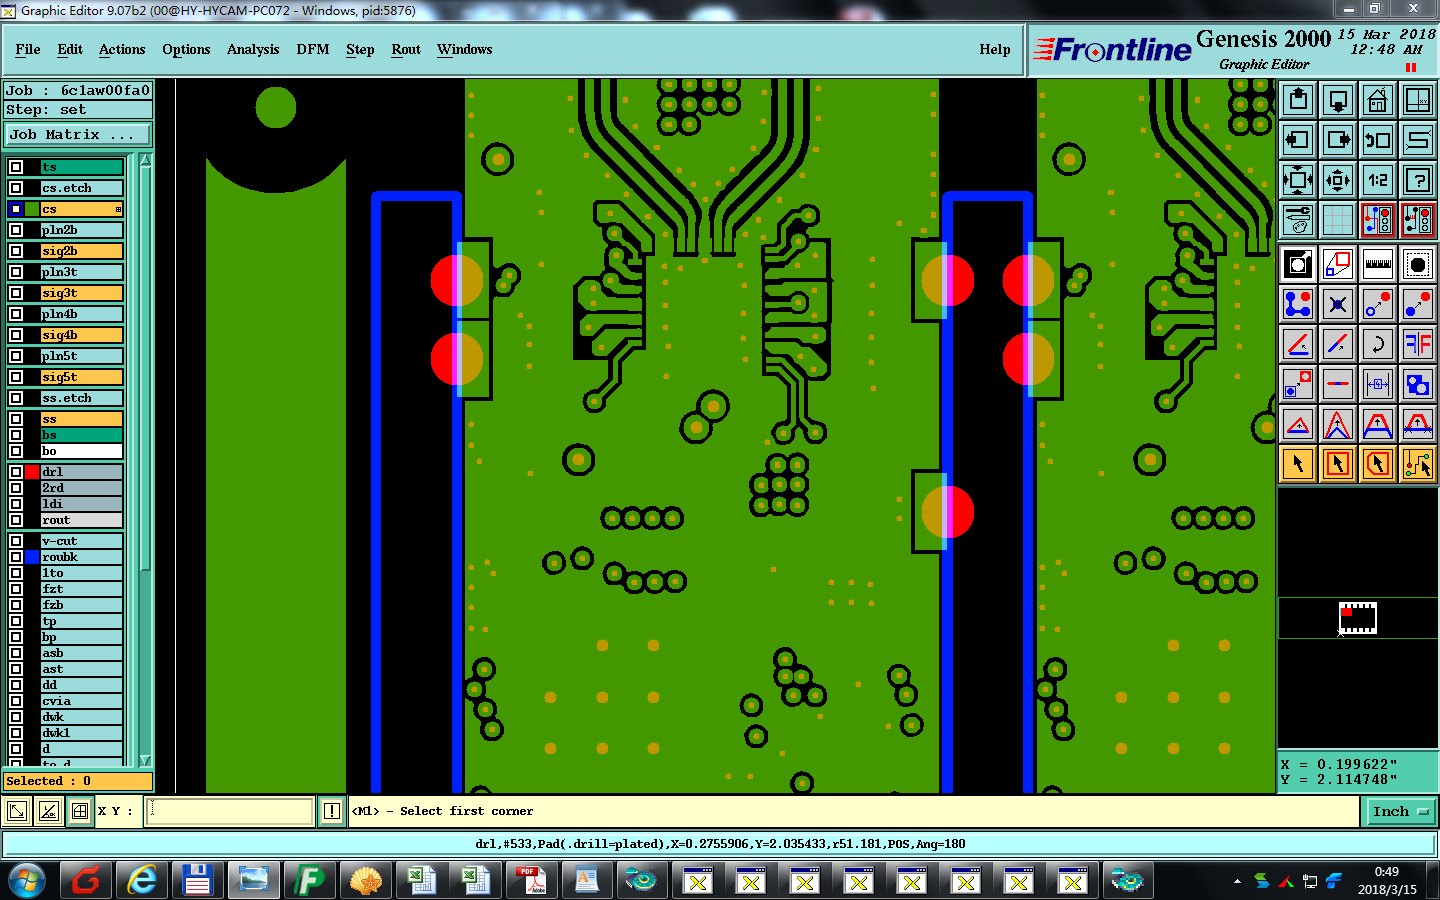Screen dimensions: 1440x900
Task: Open the Inch units dropdown
Action: tap(1401, 811)
